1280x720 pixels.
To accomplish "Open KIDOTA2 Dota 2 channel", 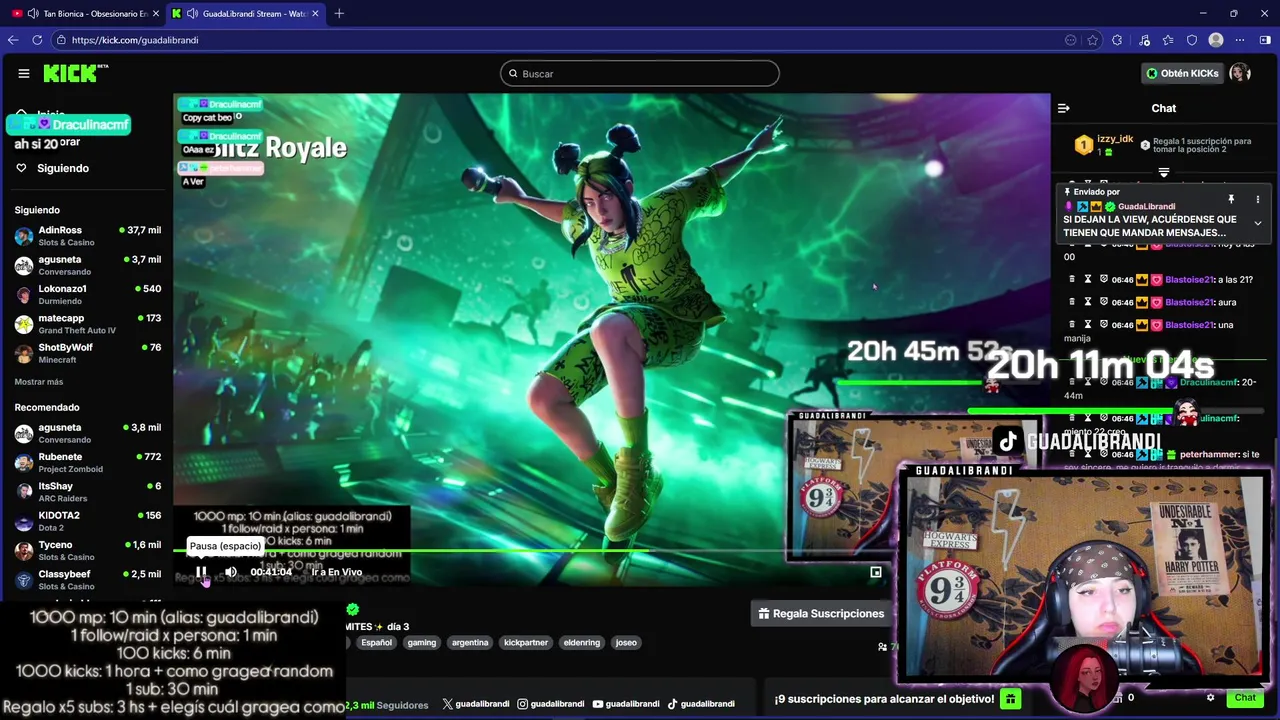I will point(87,521).
